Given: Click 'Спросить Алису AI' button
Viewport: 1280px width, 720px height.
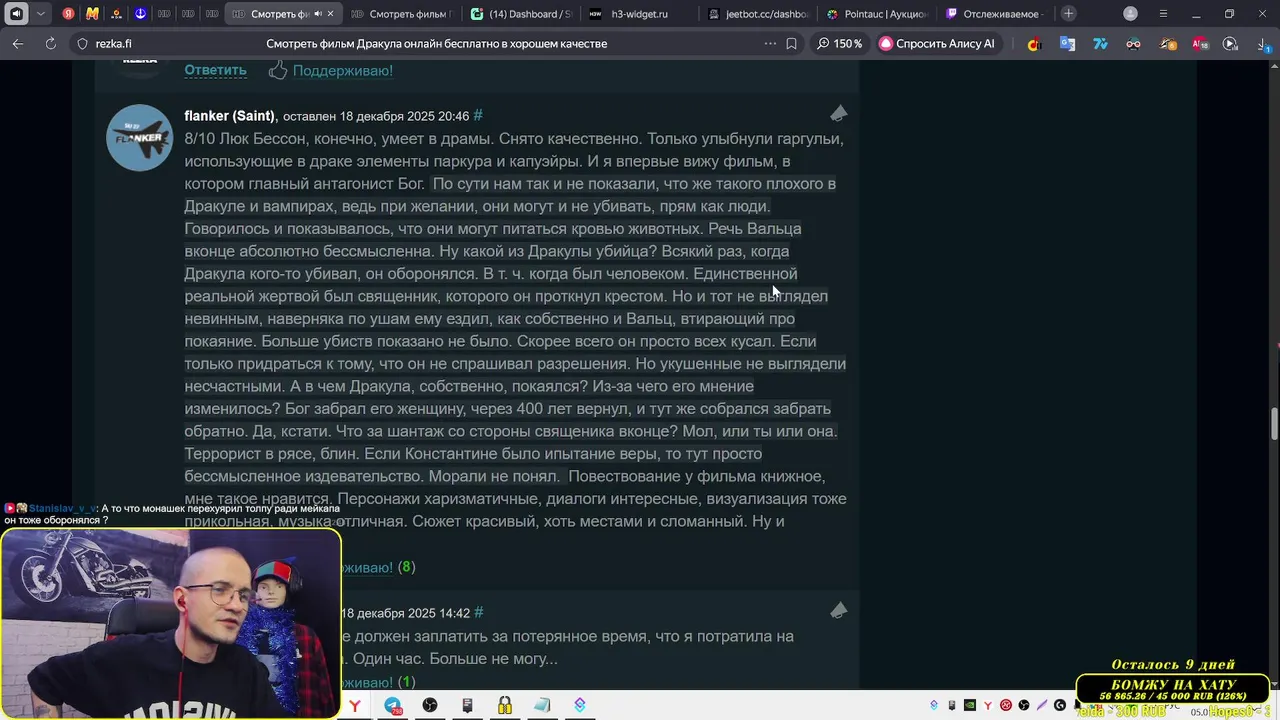Looking at the screenshot, I should tap(937, 44).
